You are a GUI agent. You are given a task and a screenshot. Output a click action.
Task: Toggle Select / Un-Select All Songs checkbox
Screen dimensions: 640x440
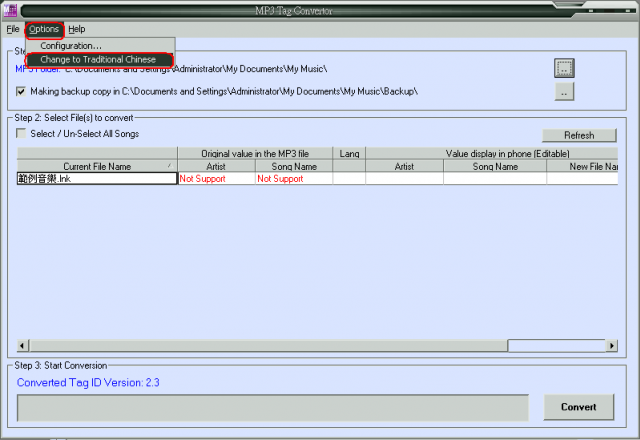pyautogui.click(x=21, y=133)
